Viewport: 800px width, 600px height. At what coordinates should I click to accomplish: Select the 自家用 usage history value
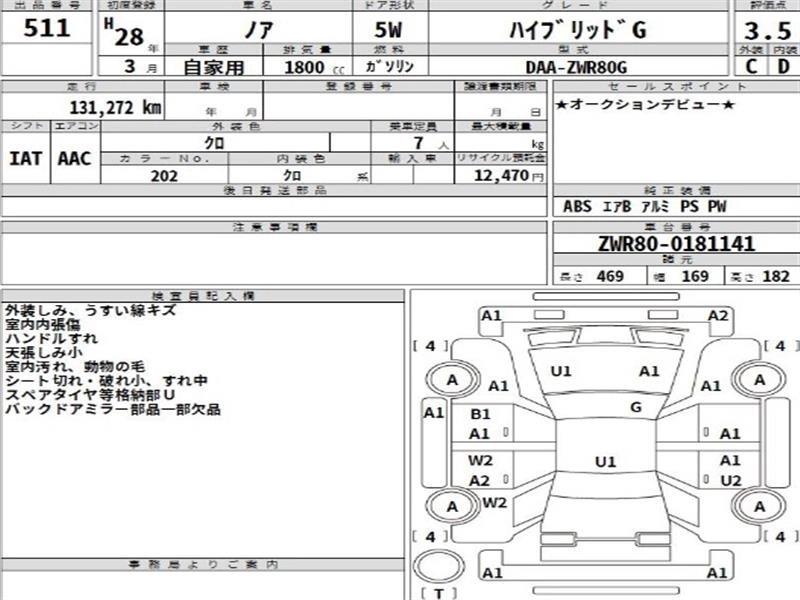pyautogui.click(x=213, y=67)
